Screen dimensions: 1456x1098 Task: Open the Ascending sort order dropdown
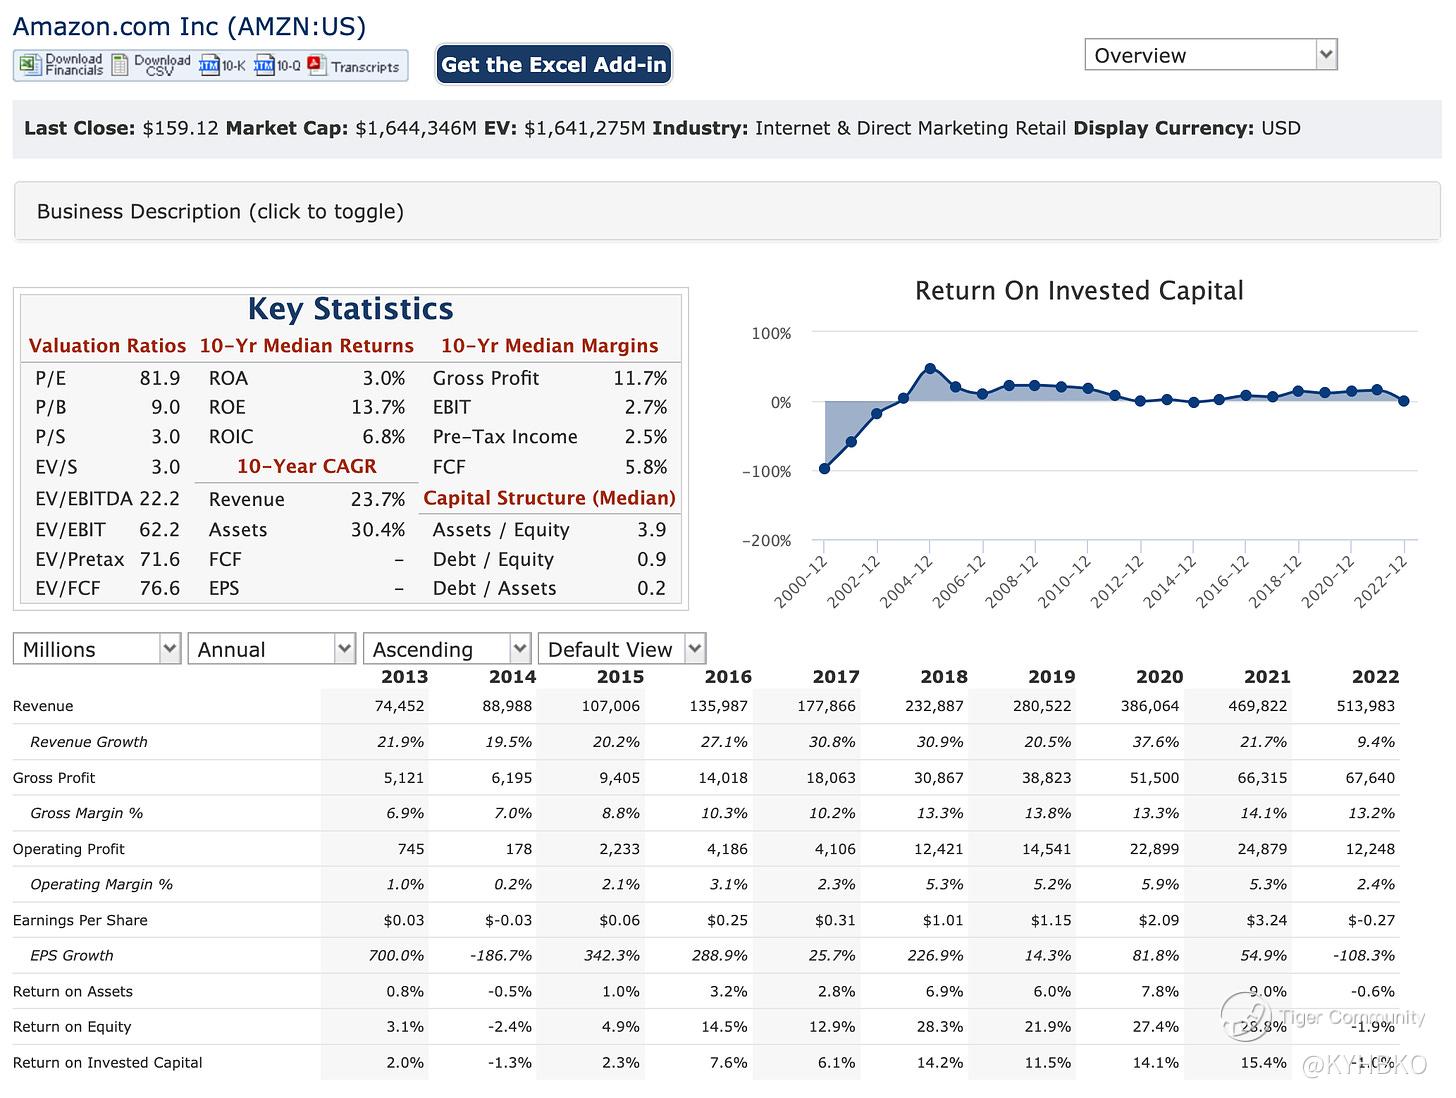(446, 649)
